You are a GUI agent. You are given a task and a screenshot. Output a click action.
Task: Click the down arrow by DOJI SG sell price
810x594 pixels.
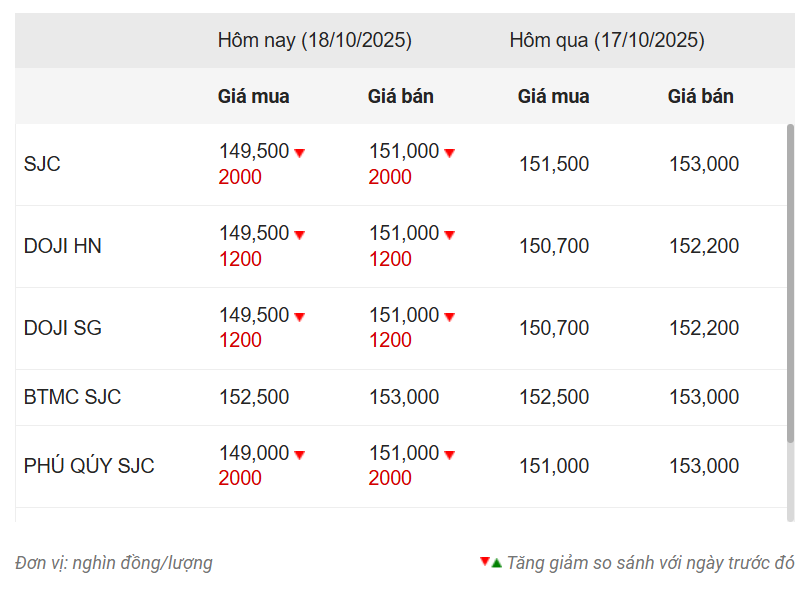point(449,317)
